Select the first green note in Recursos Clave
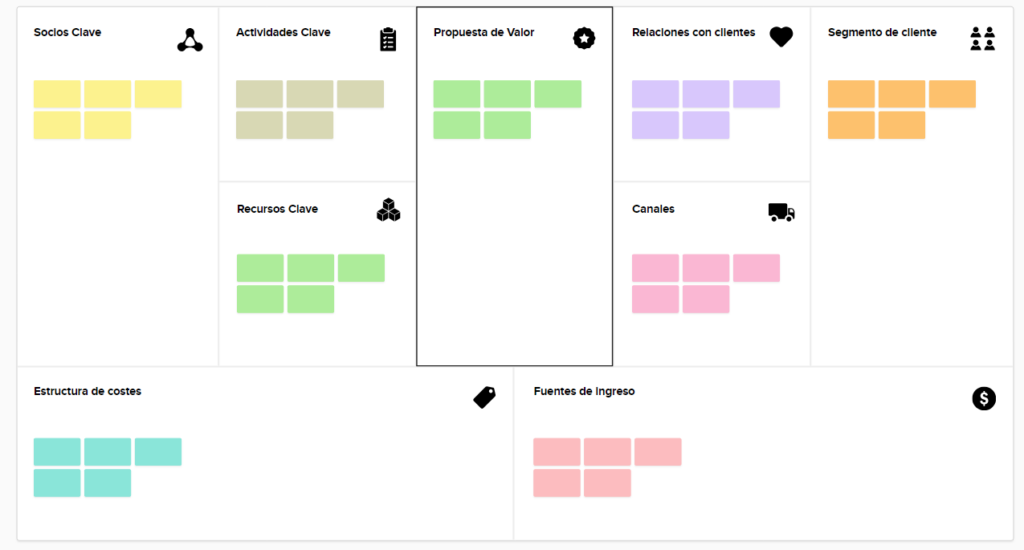This screenshot has width=1024, height=550. (x=260, y=268)
